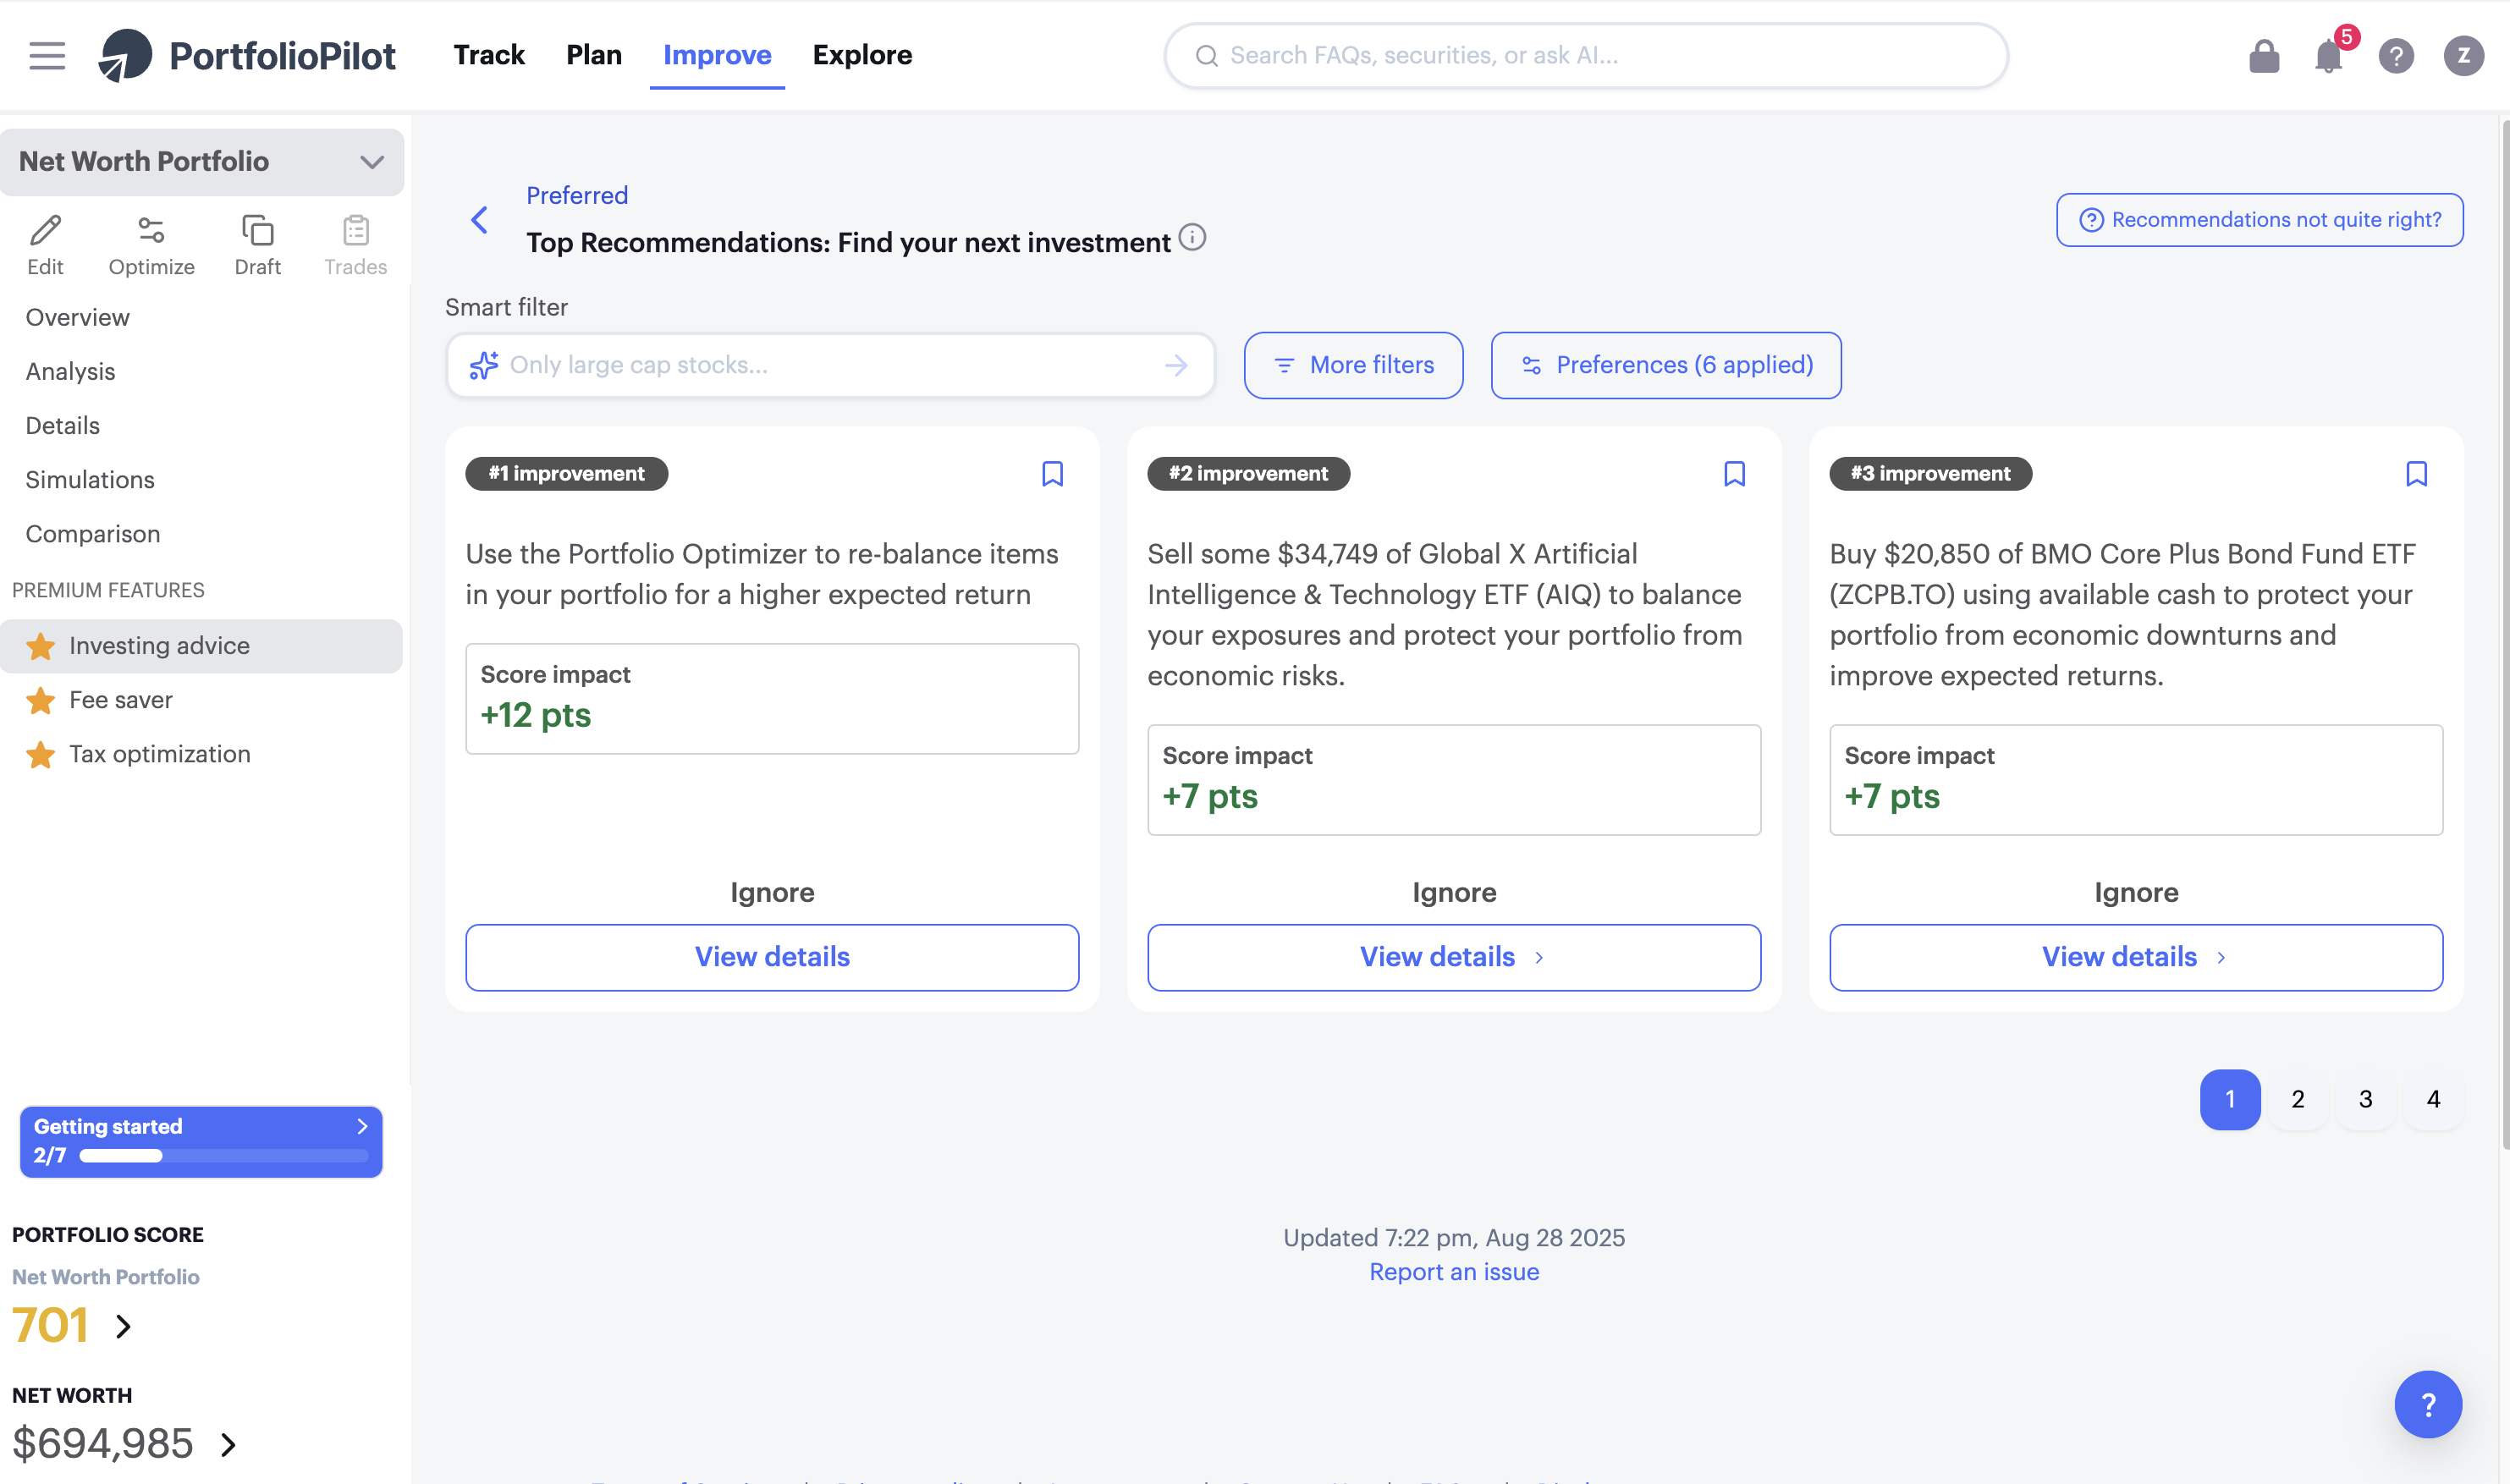Open the Optimize sliders tool
The height and width of the screenshot is (1484, 2510).
coord(151,245)
